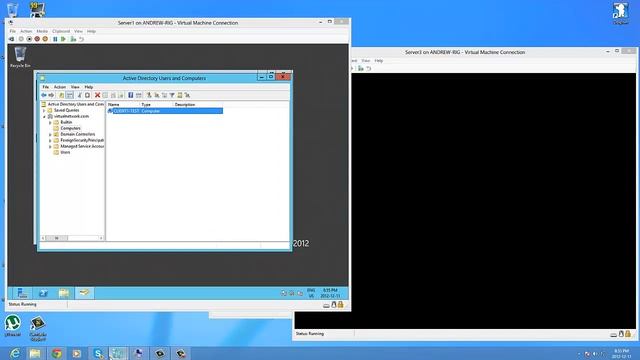The width and height of the screenshot is (640, 360).
Task: Open the View menu in the second VM window
Action: [x=365, y=60]
